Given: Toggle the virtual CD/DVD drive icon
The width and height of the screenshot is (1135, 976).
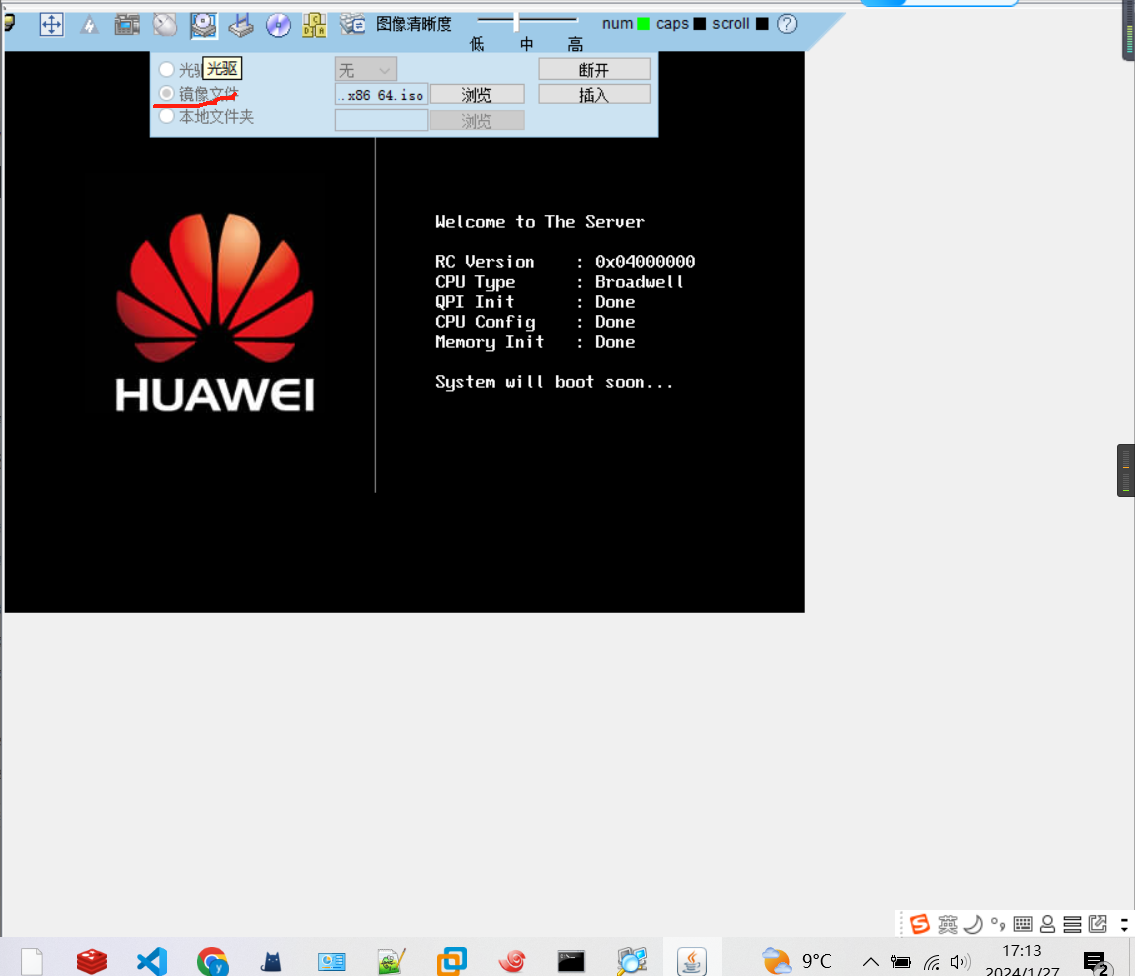Looking at the screenshot, I should [203, 25].
